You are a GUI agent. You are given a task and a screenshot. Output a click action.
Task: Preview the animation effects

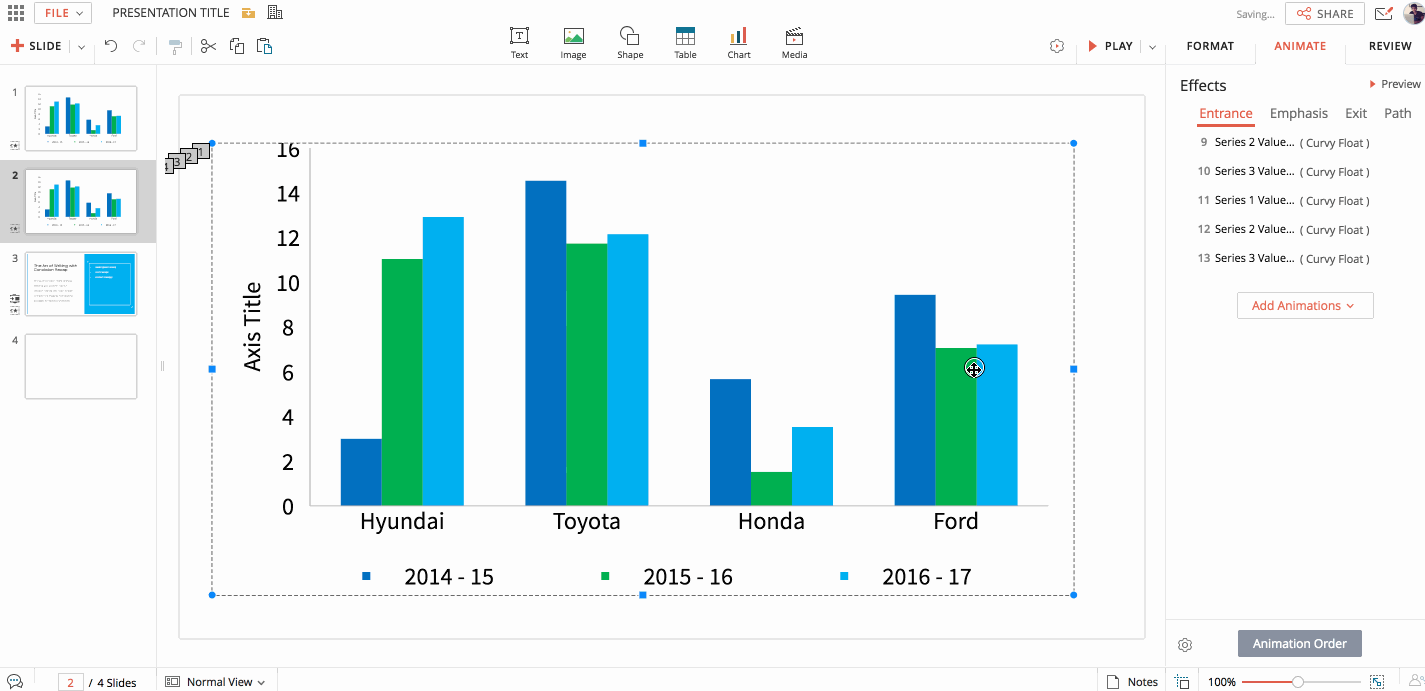tap(1395, 84)
